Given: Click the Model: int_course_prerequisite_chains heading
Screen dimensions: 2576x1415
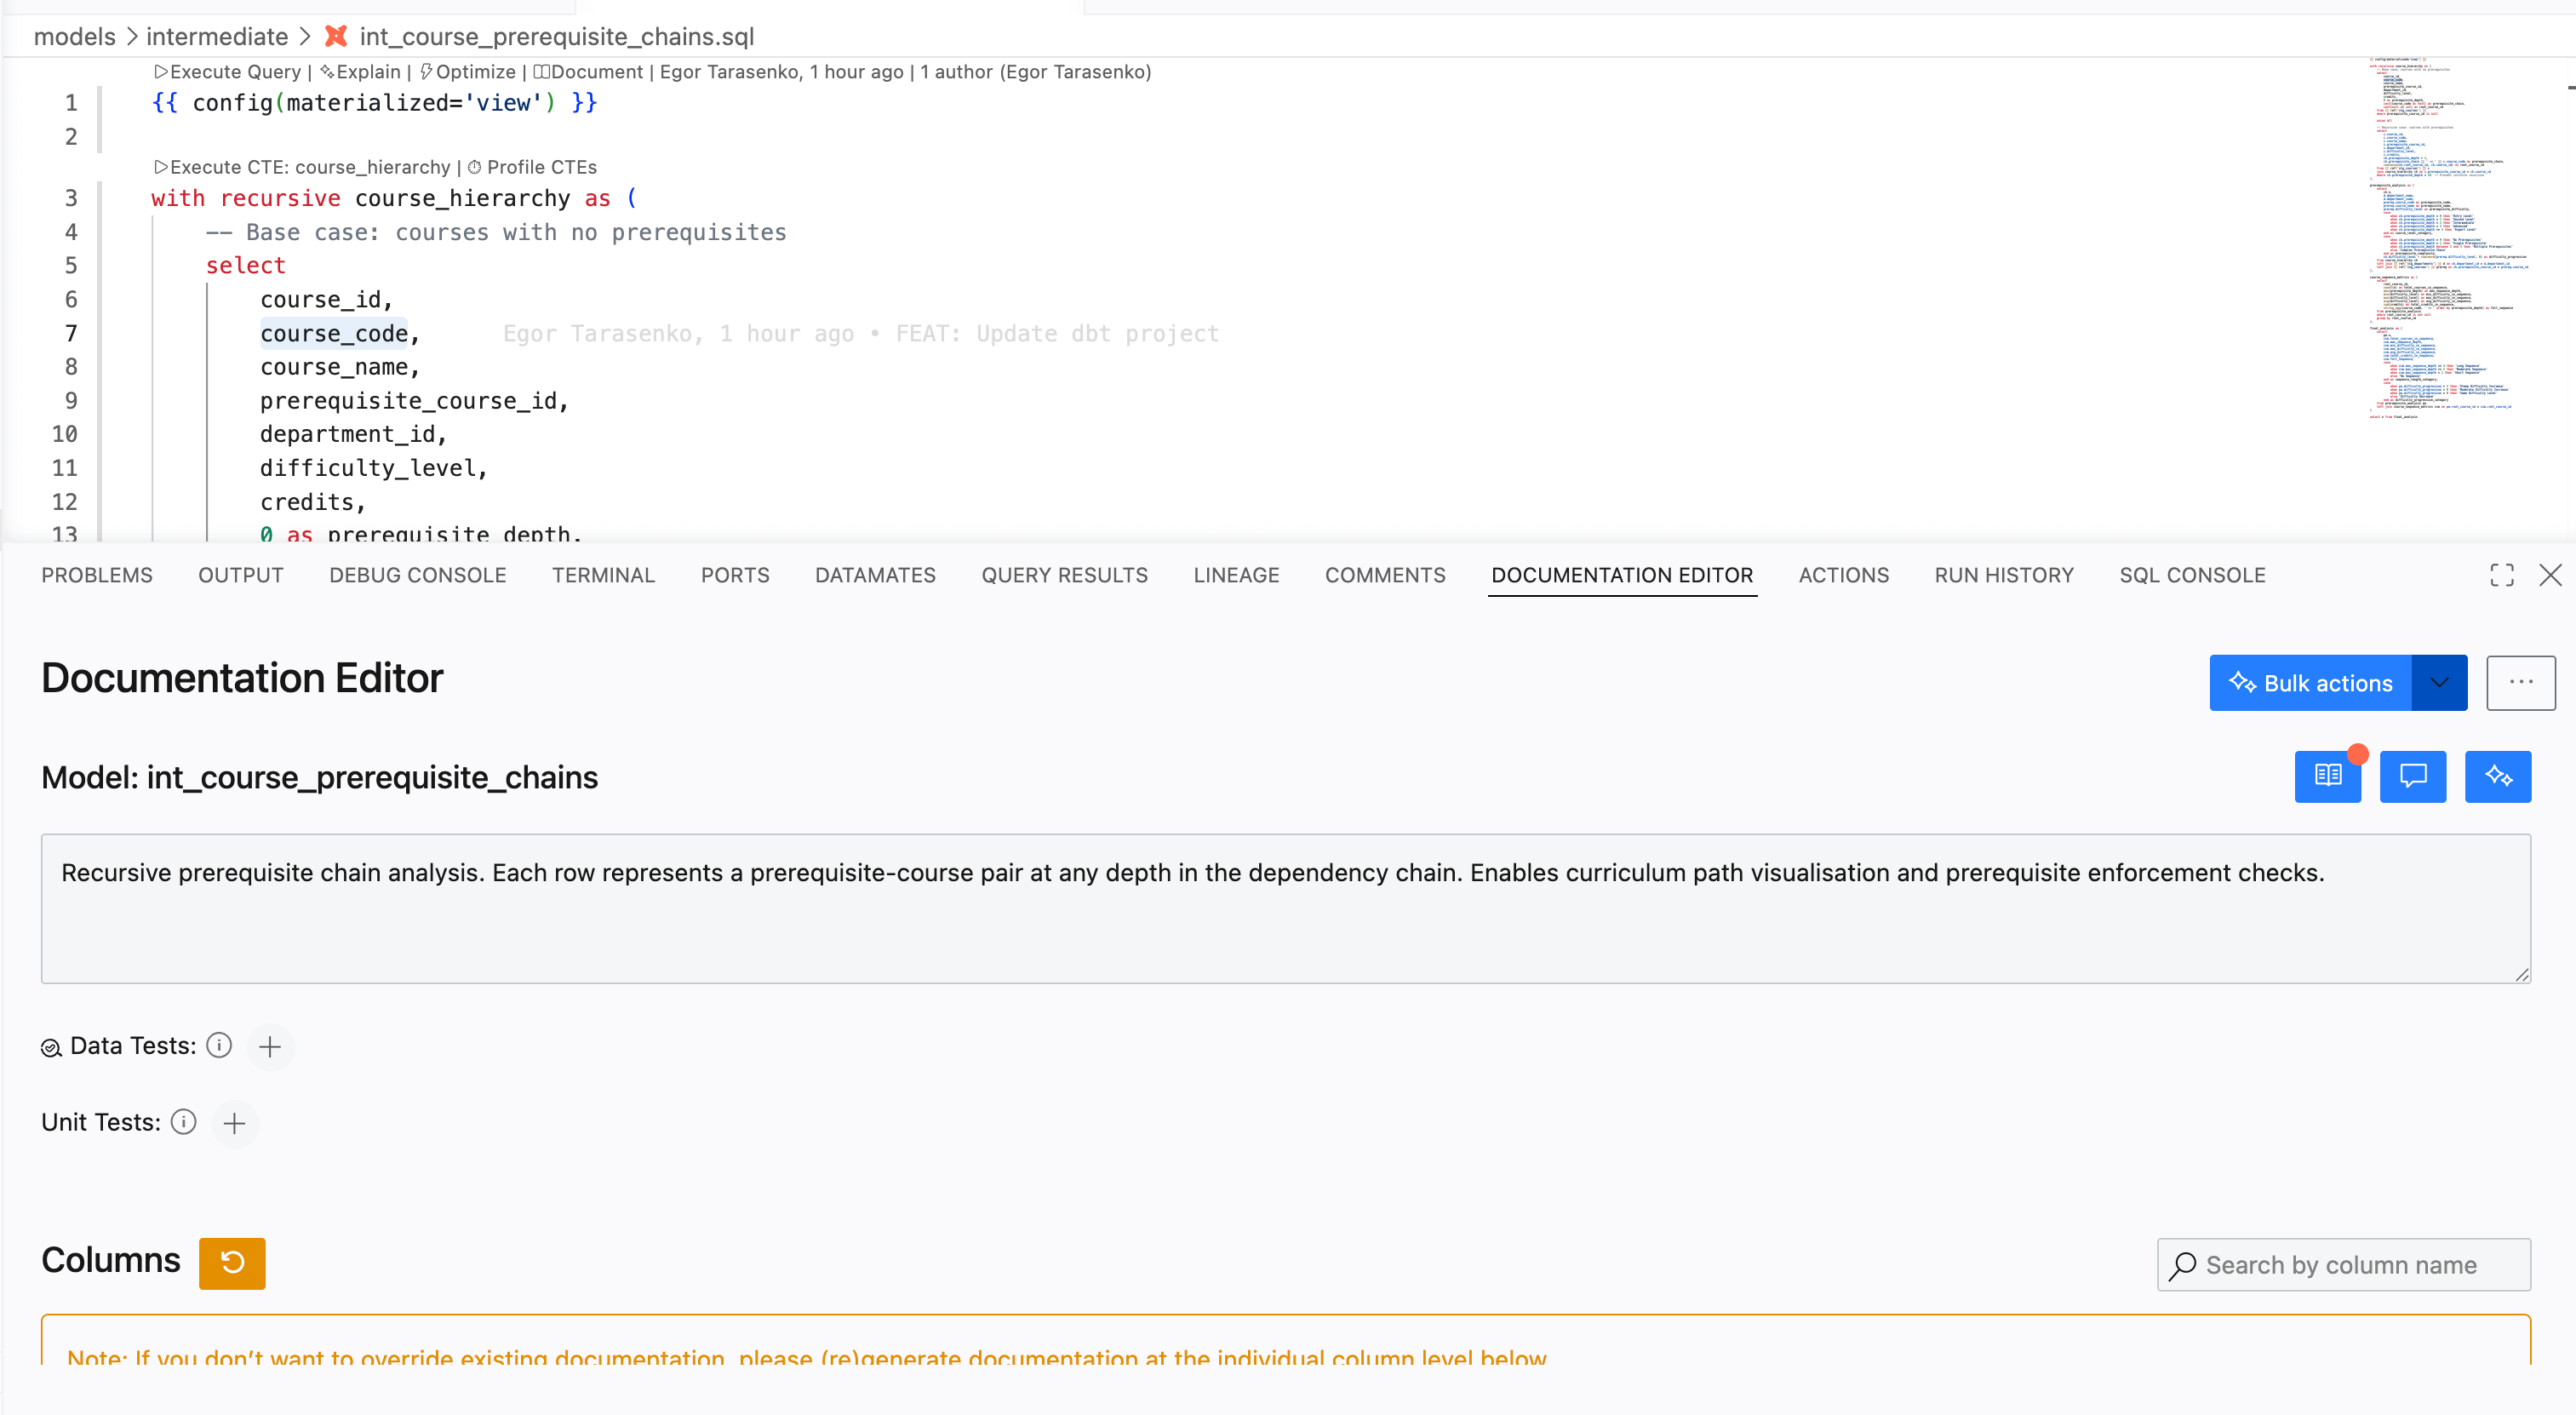Looking at the screenshot, I should pyautogui.click(x=320, y=777).
